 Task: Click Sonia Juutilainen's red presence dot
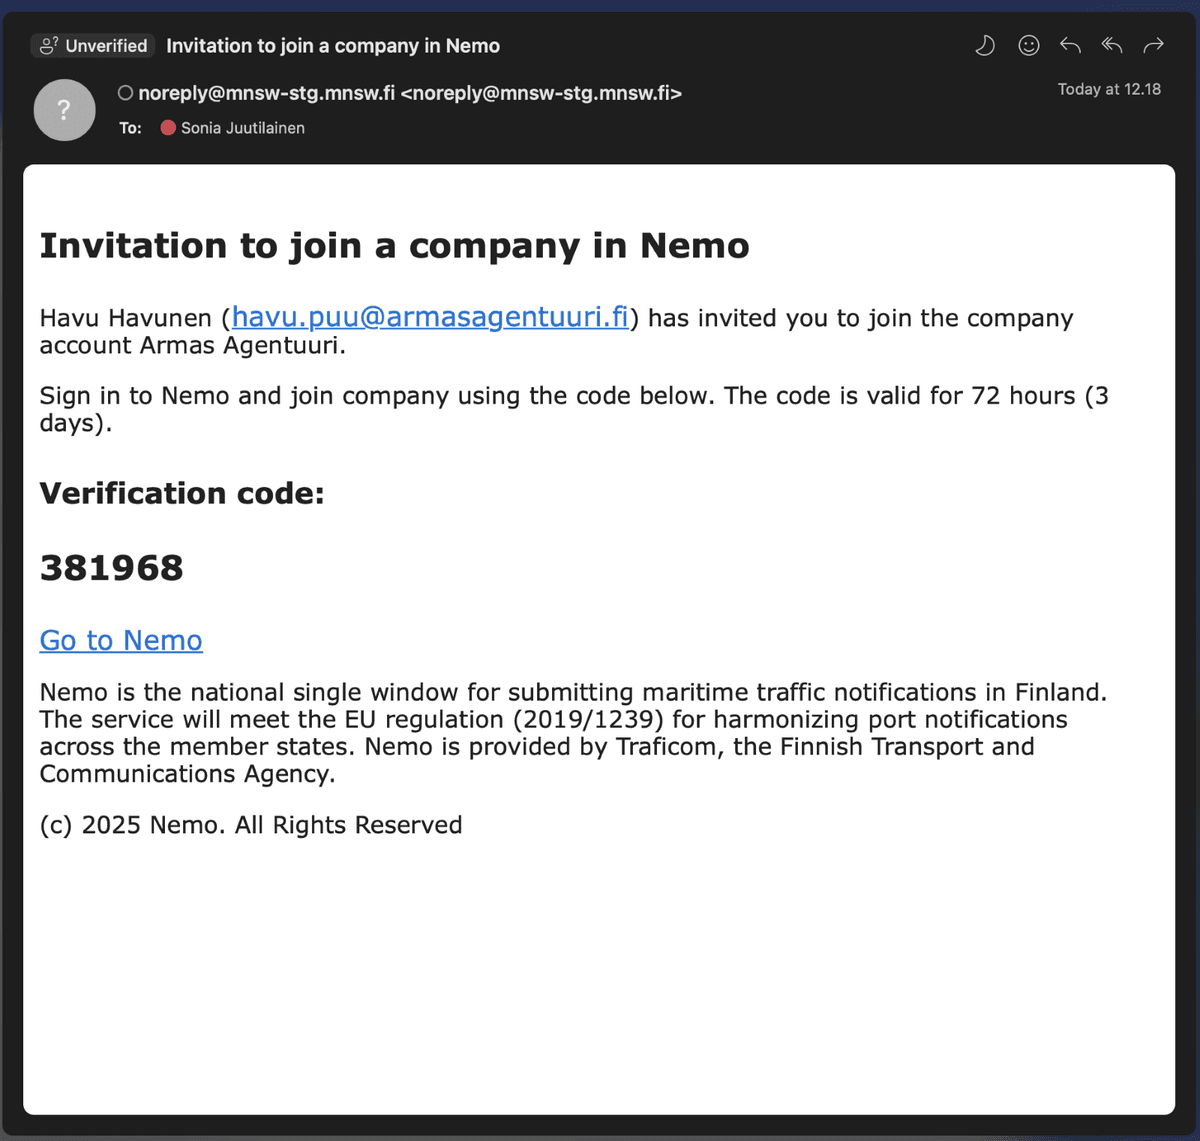click(168, 128)
